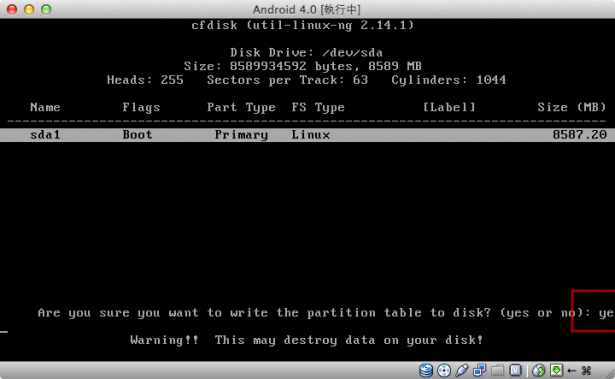Click the virtualization CPU chip icon
This screenshot has width=615, height=379.
(x=515, y=370)
